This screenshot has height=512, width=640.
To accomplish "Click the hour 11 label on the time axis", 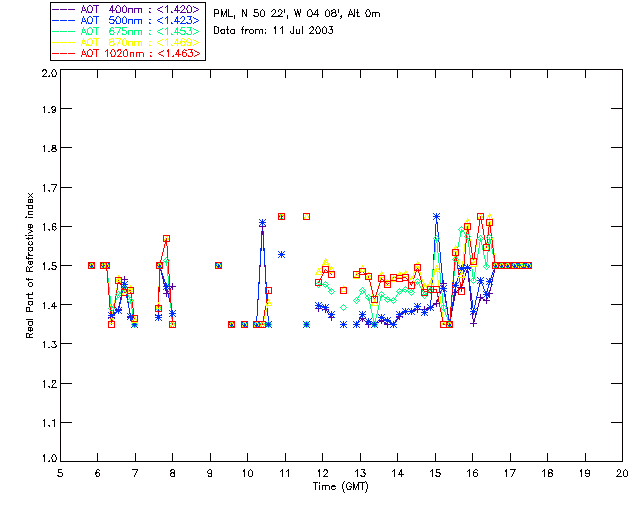I will (285, 473).
